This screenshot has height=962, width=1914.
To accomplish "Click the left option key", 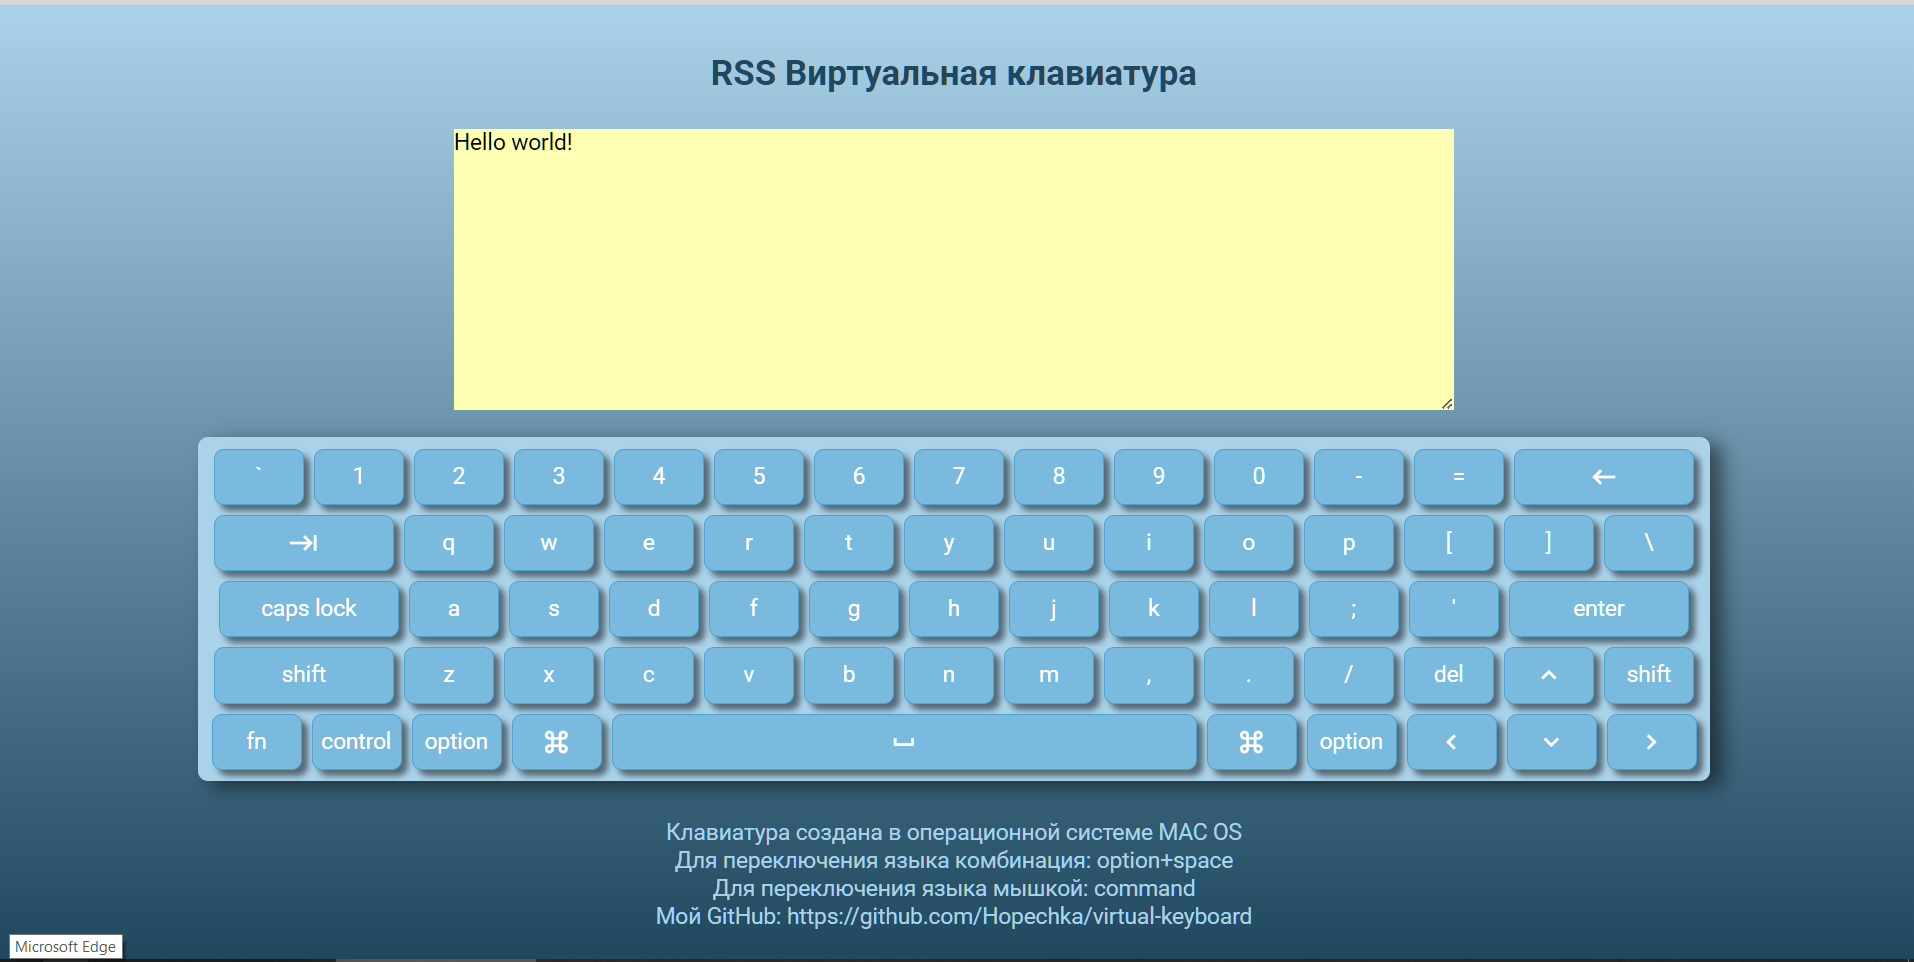I will tap(456, 742).
